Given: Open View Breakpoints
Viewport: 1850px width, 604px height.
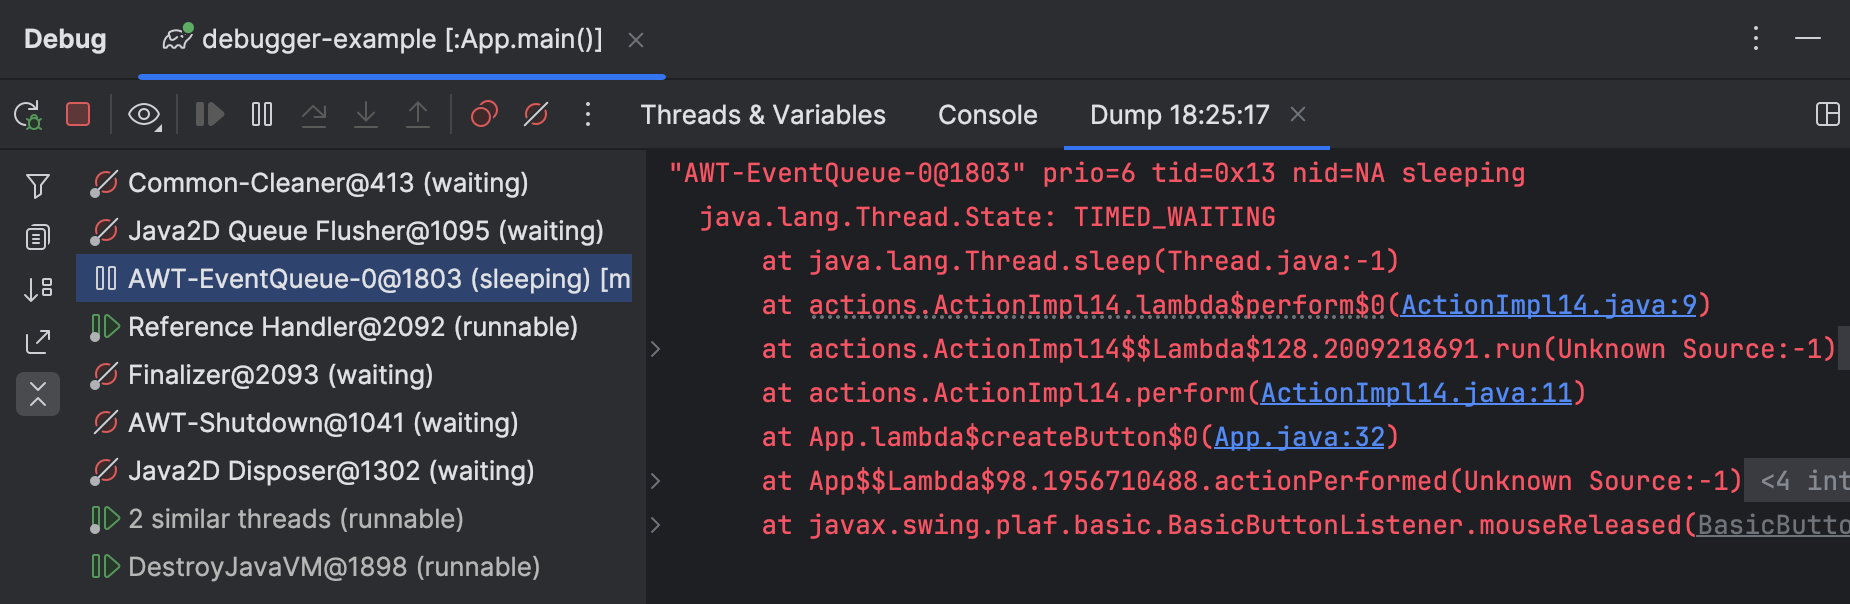Looking at the screenshot, I should pos(484,115).
